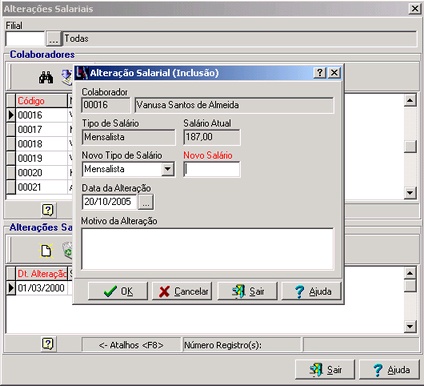Click the question mark icon beside Atalhos F8
Screen dimensions: 424x386
tap(48, 343)
